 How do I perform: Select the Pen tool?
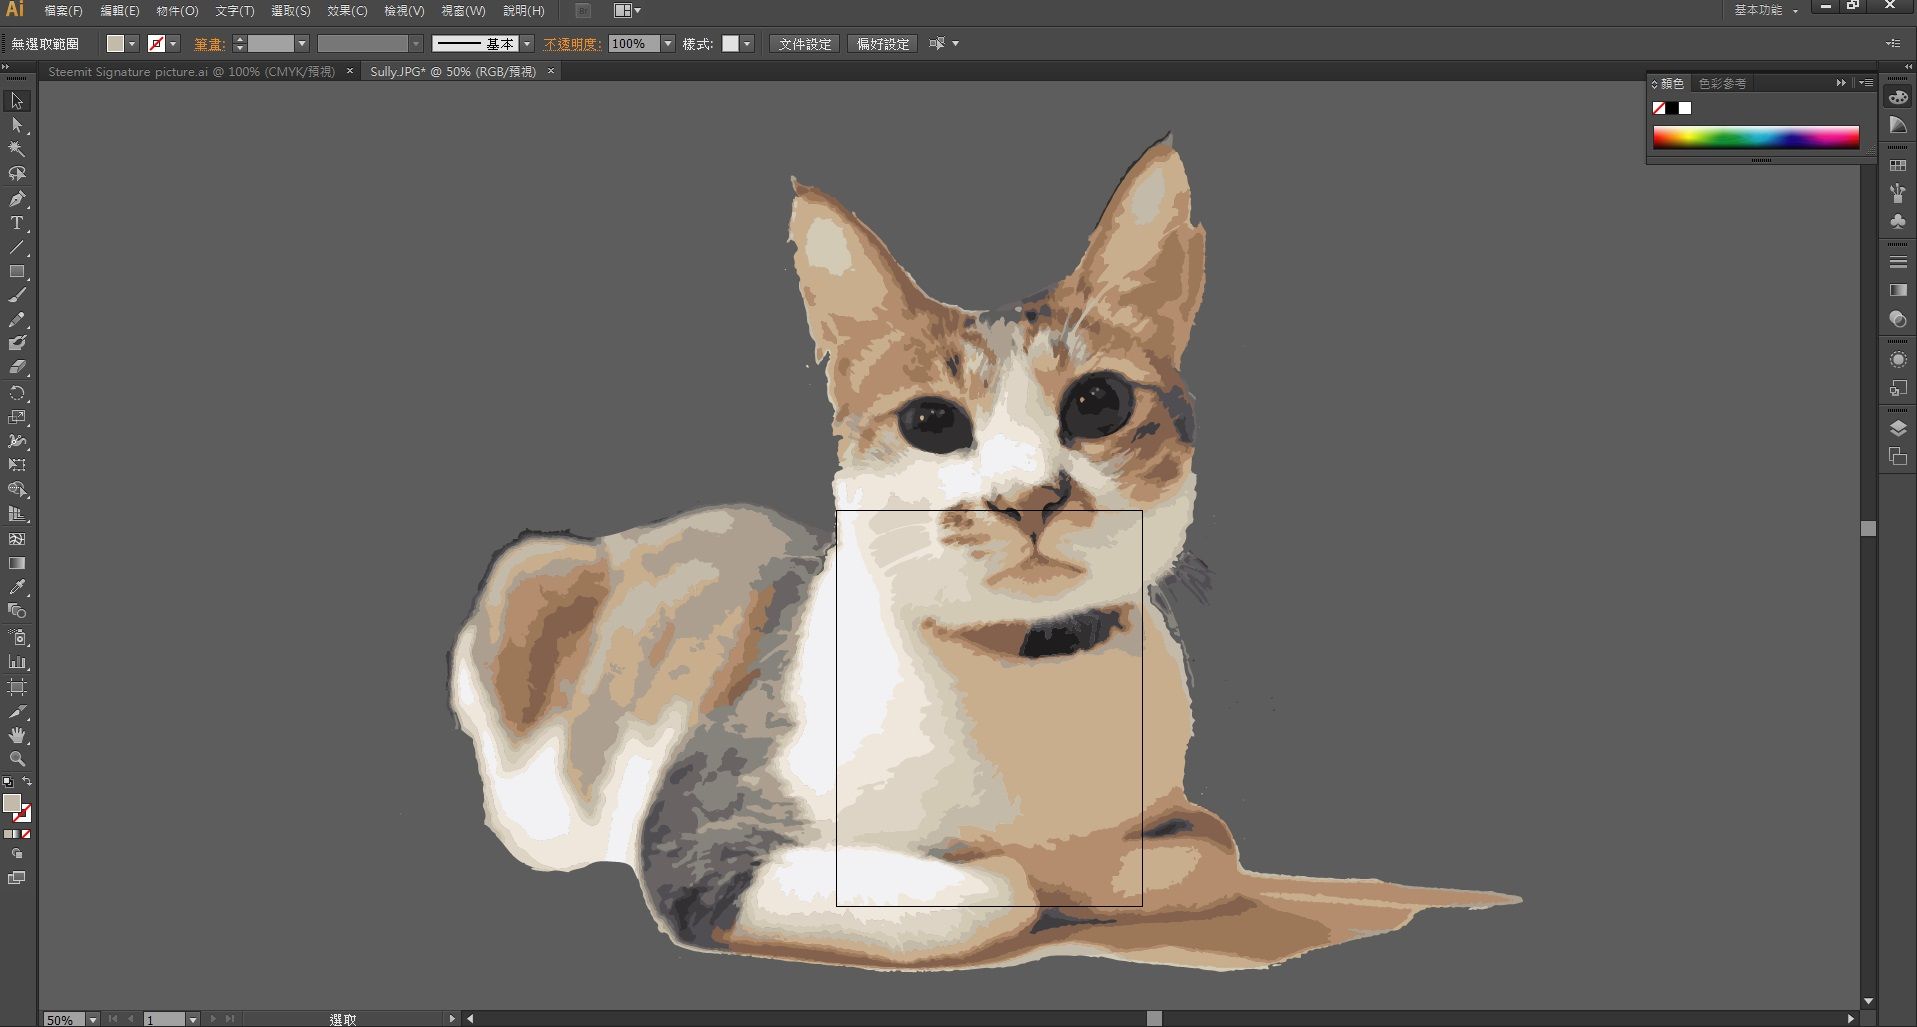(x=17, y=199)
